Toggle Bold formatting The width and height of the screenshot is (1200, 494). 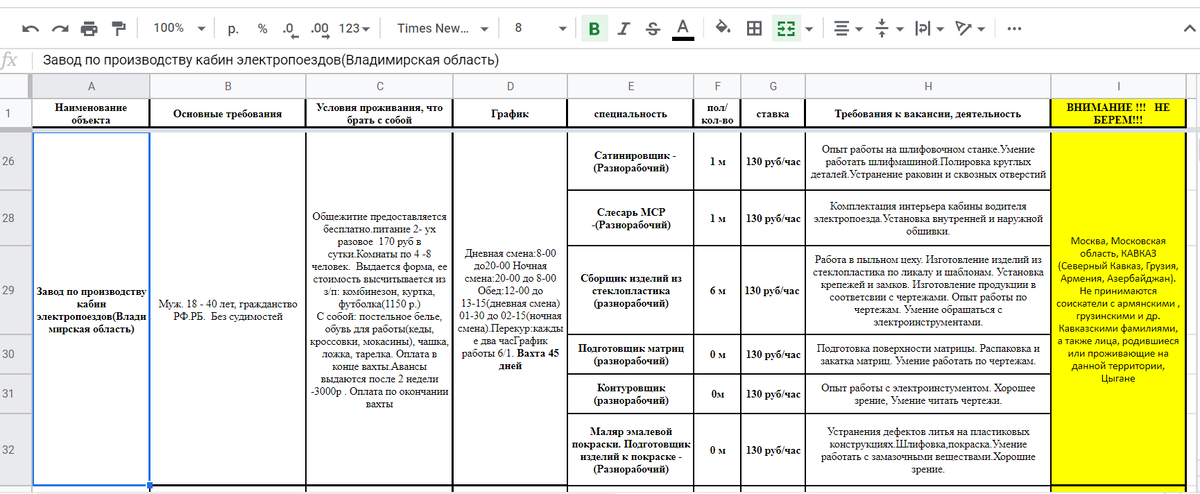(x=593, y=28)
